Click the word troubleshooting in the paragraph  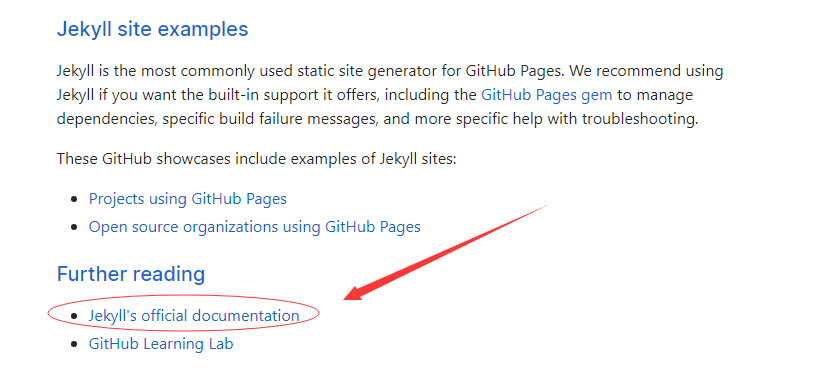(639, 119)
